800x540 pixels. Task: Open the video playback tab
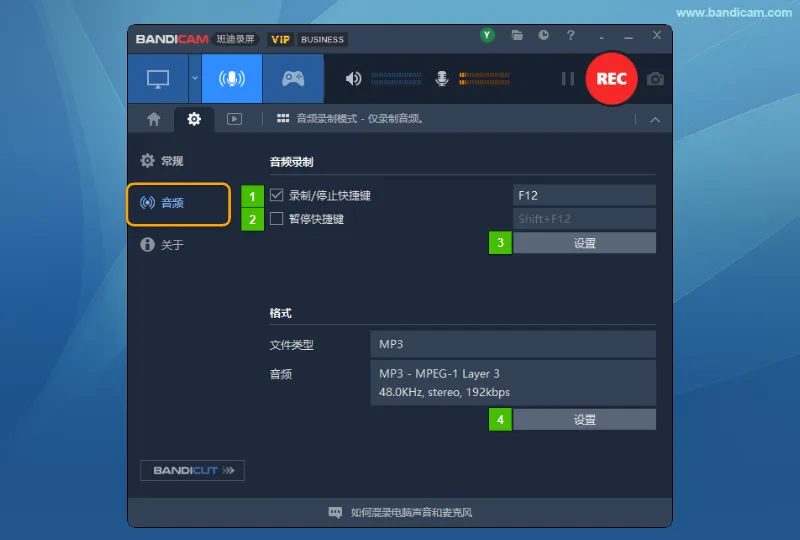click(234, 119)
